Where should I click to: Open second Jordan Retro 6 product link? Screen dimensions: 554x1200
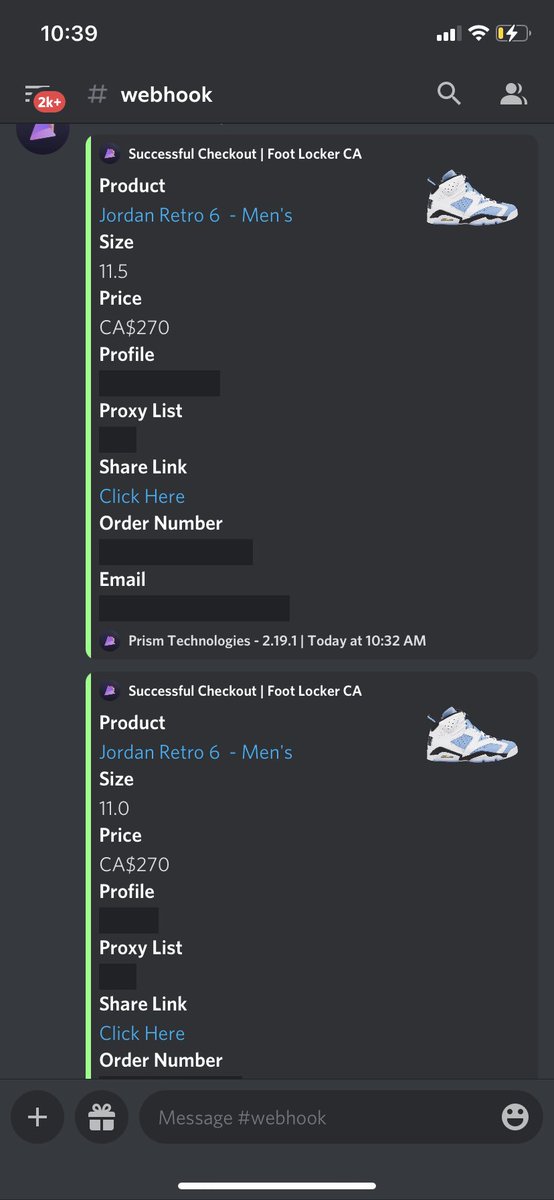pos(196,752)
